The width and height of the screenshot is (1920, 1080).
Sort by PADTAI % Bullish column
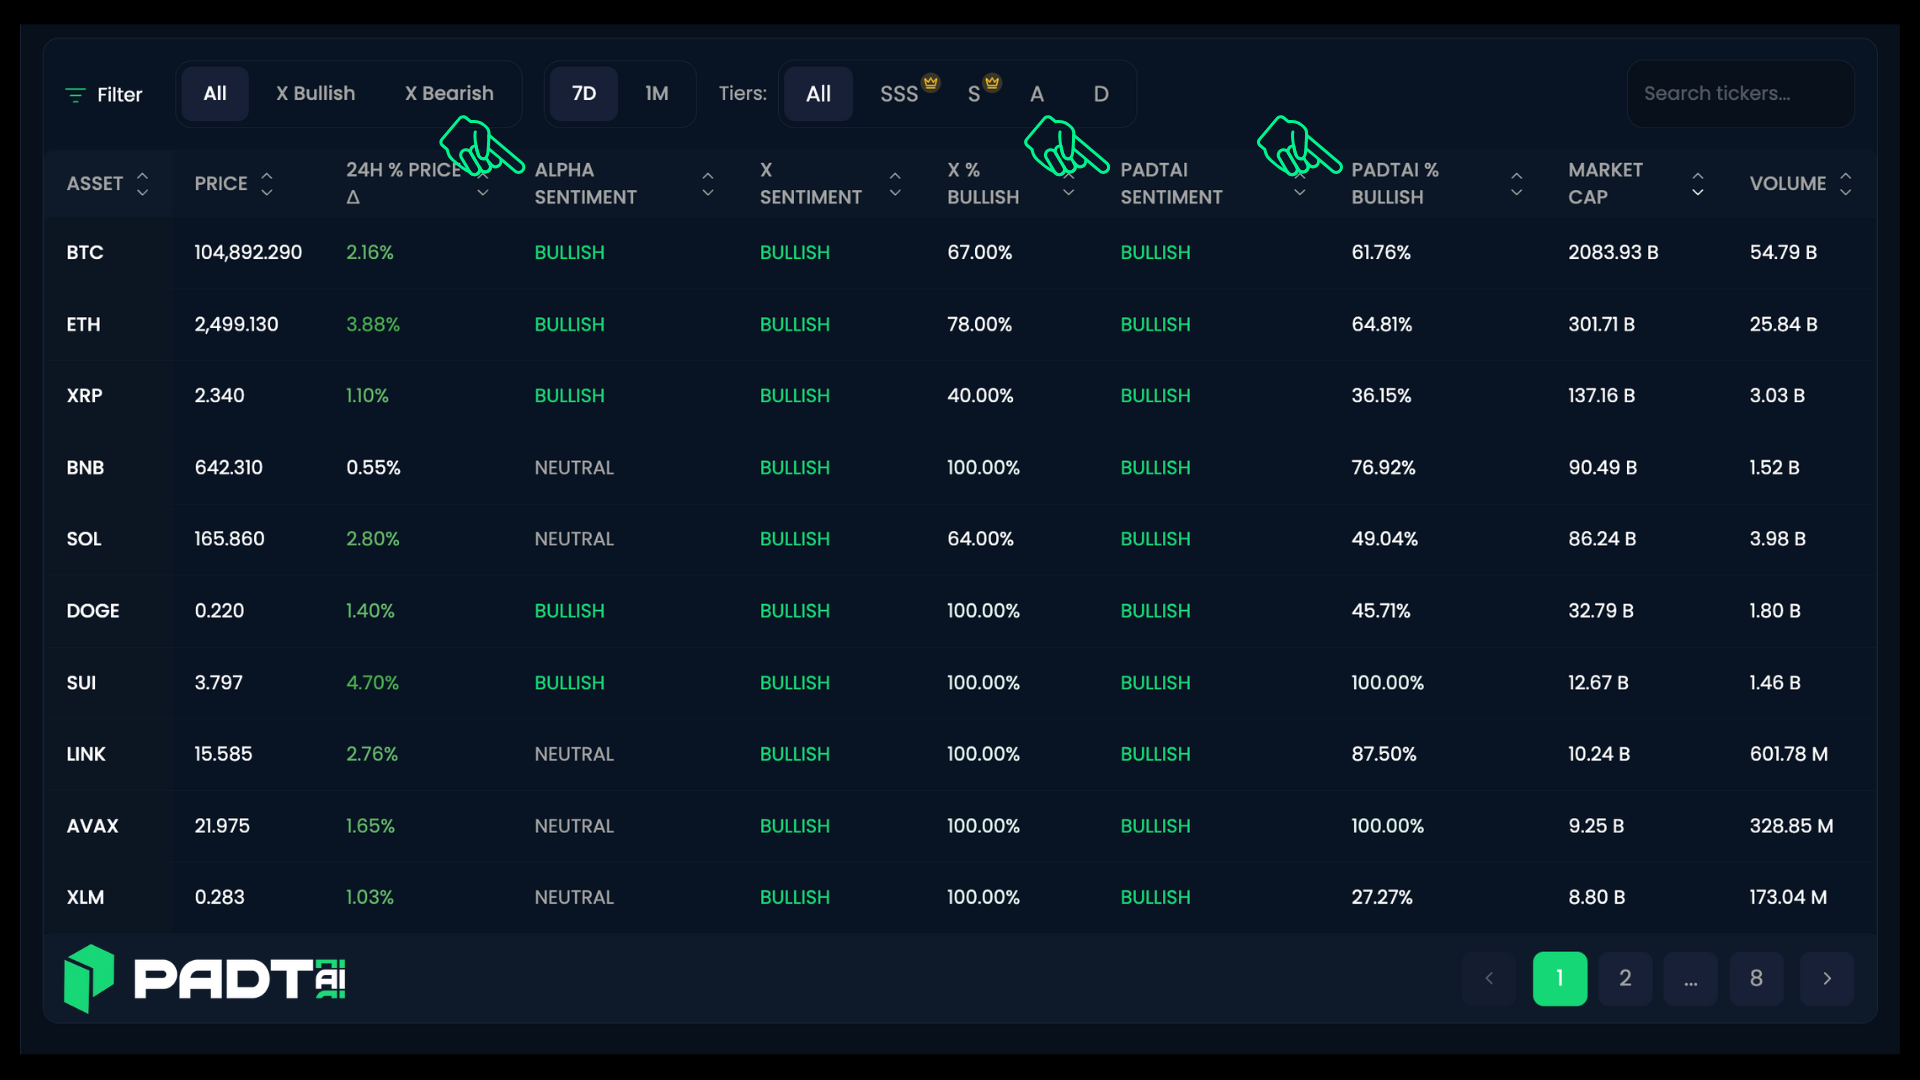tap(1516, 183)
